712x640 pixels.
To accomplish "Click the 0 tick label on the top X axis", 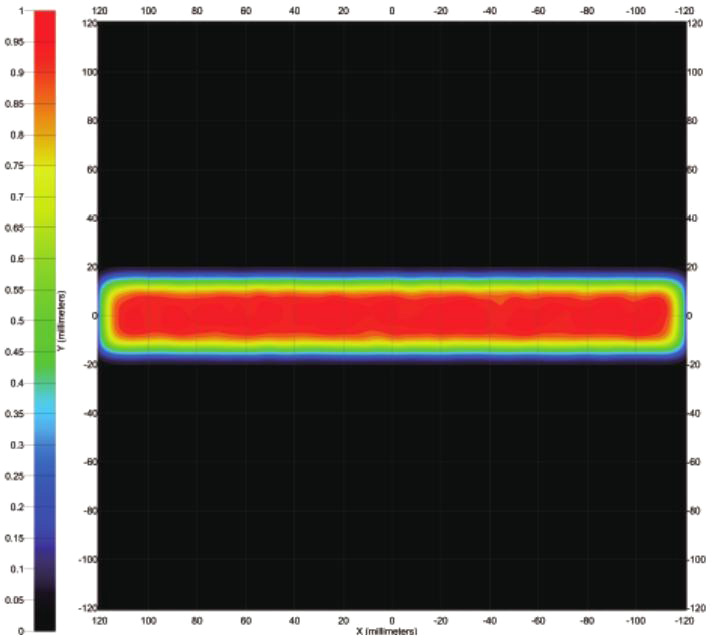I will click(392, 10).
